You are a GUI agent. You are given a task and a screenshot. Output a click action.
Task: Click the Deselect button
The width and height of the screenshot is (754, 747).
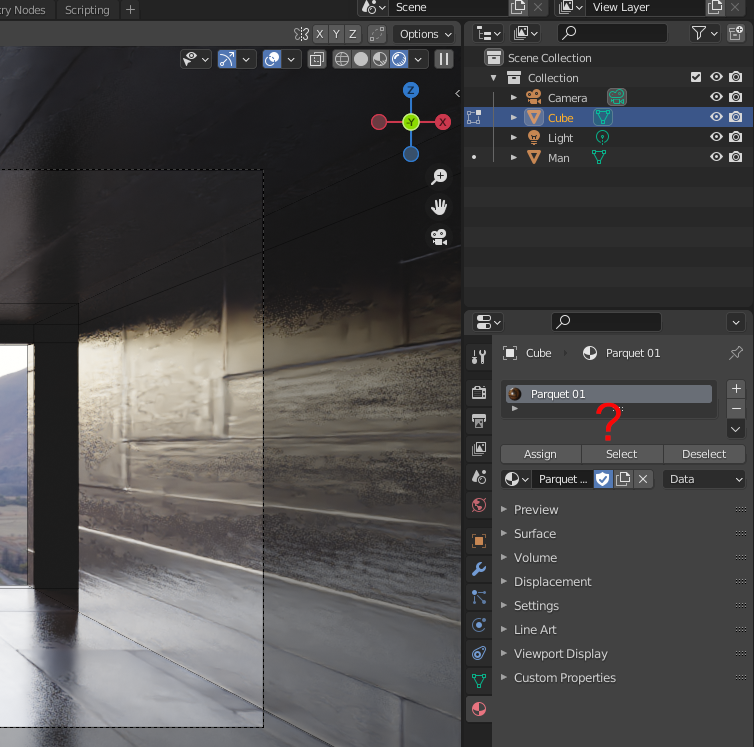704,454
